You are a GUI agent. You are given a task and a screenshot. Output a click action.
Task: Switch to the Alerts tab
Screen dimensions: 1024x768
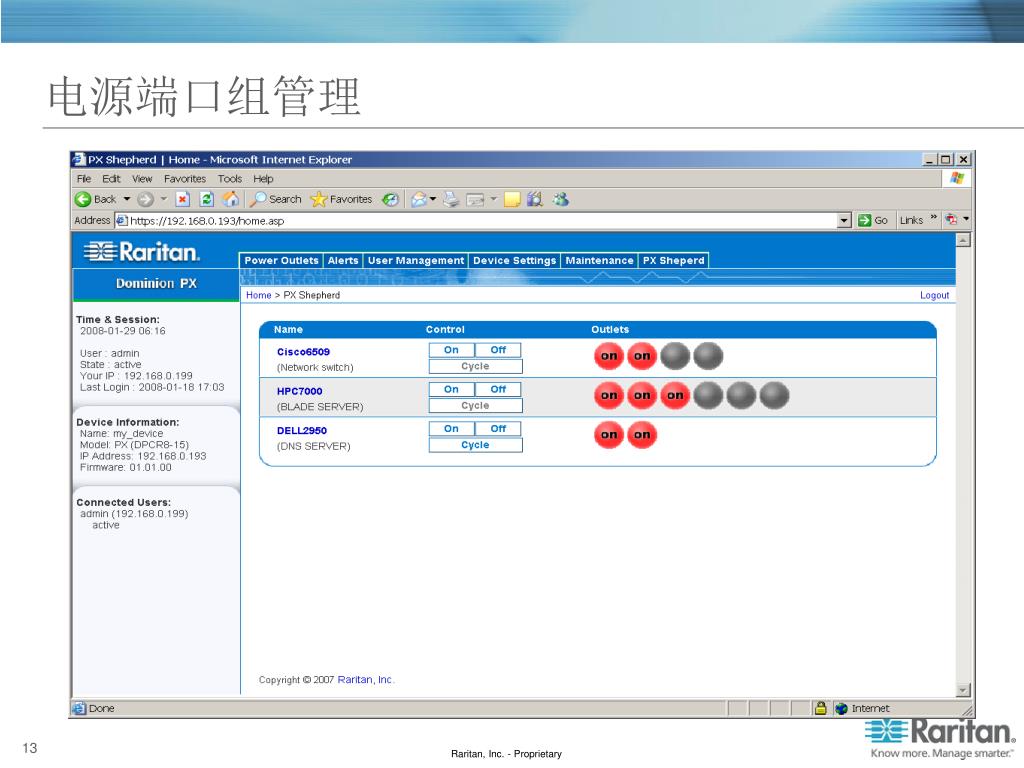tap(343, 261)
